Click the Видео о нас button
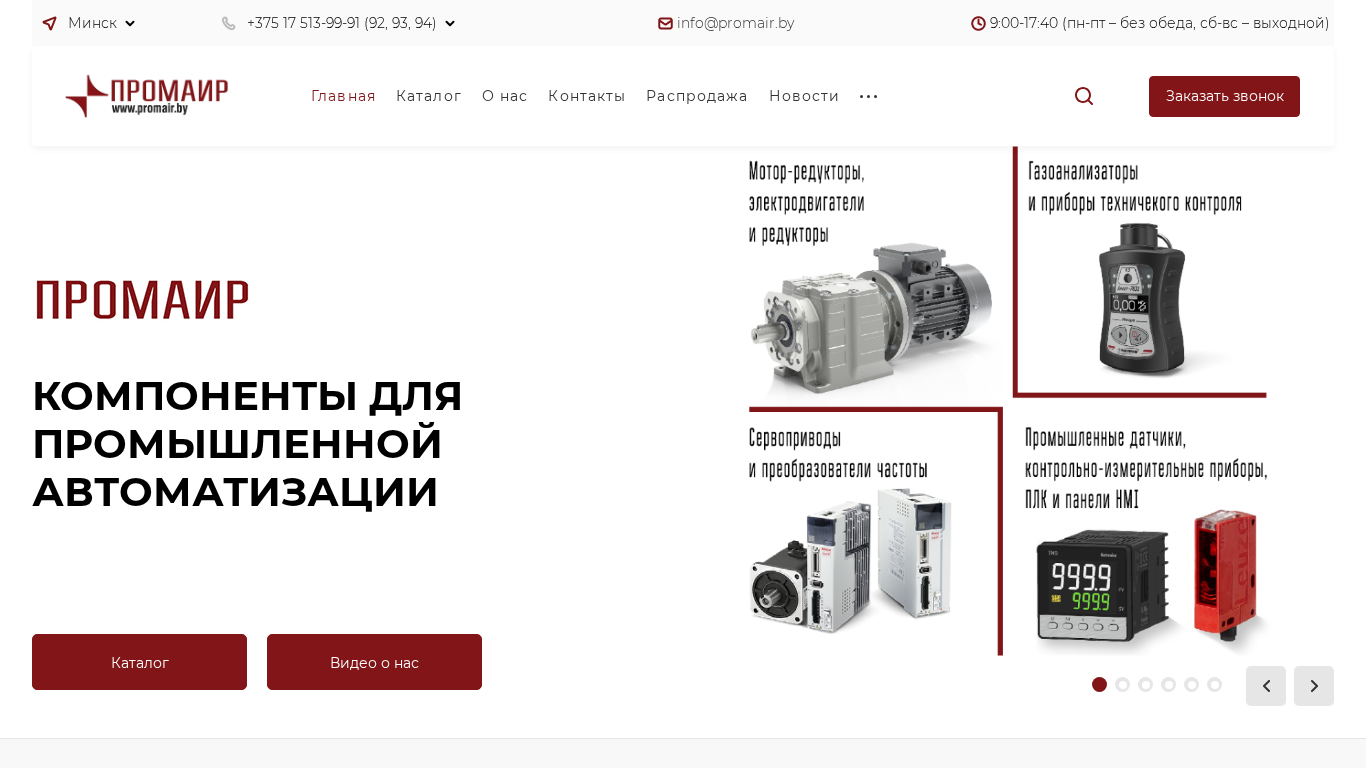Screen dimensions: 1366x768 point(374,662)
